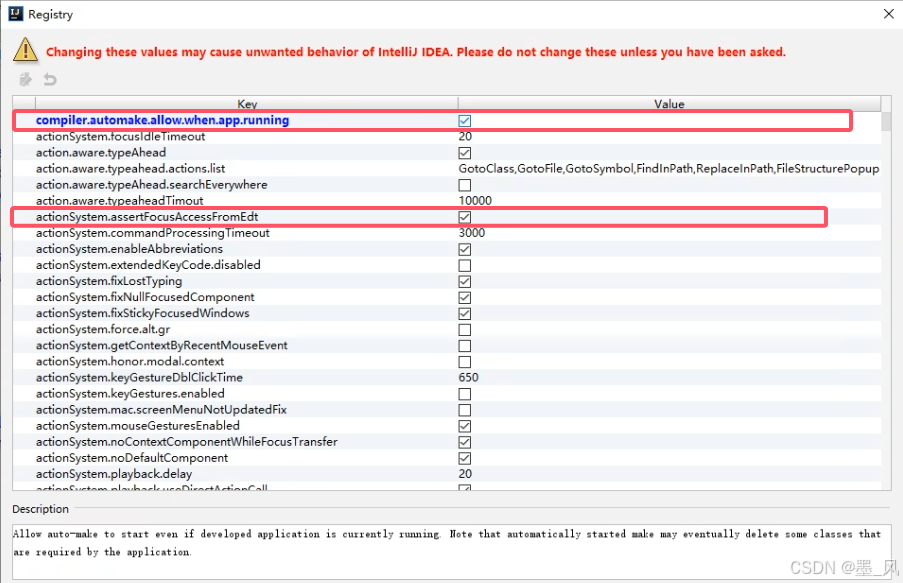Select actionSystem.playback.delay key
Viewport: 903px width, 583px height.
[114, 475]
